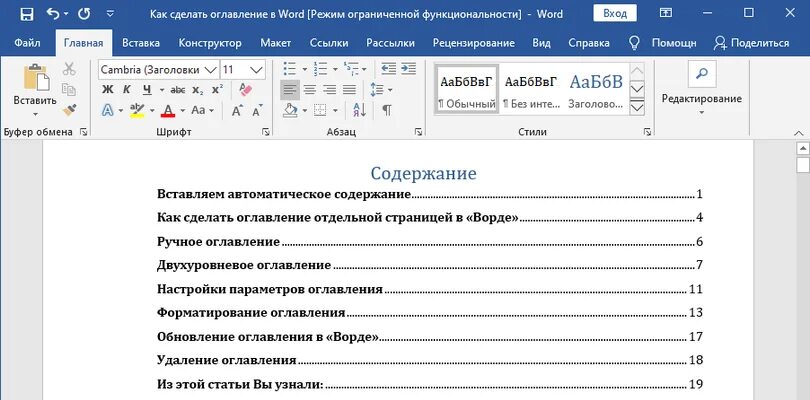Select the Обычный style
810x400 pixels.
(x=466, y=89)
